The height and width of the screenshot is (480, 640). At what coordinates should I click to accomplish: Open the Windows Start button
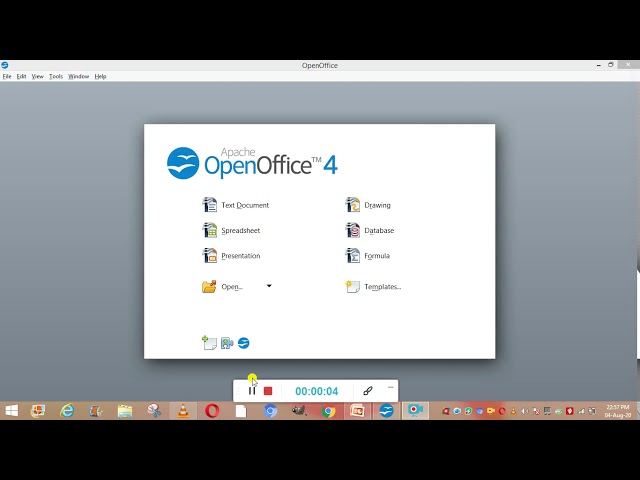point(11,411)
